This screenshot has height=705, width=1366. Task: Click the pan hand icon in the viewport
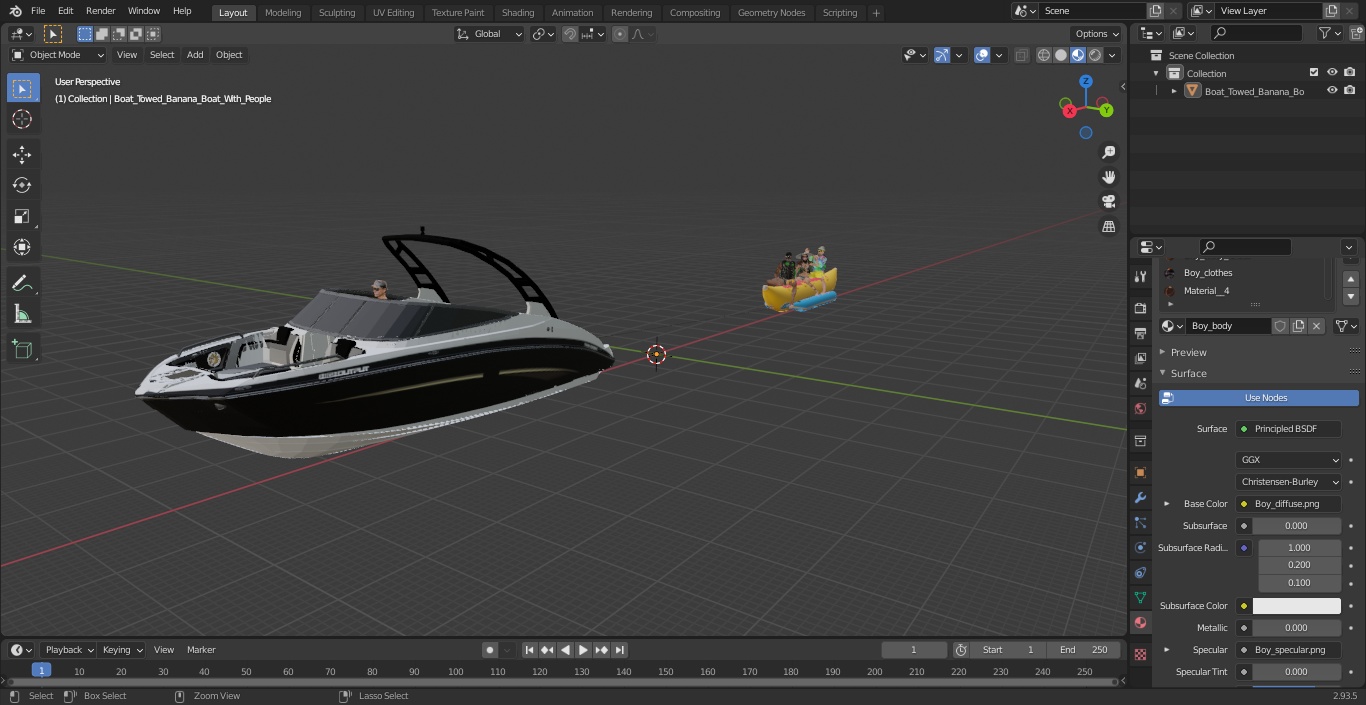point(1108,177)
